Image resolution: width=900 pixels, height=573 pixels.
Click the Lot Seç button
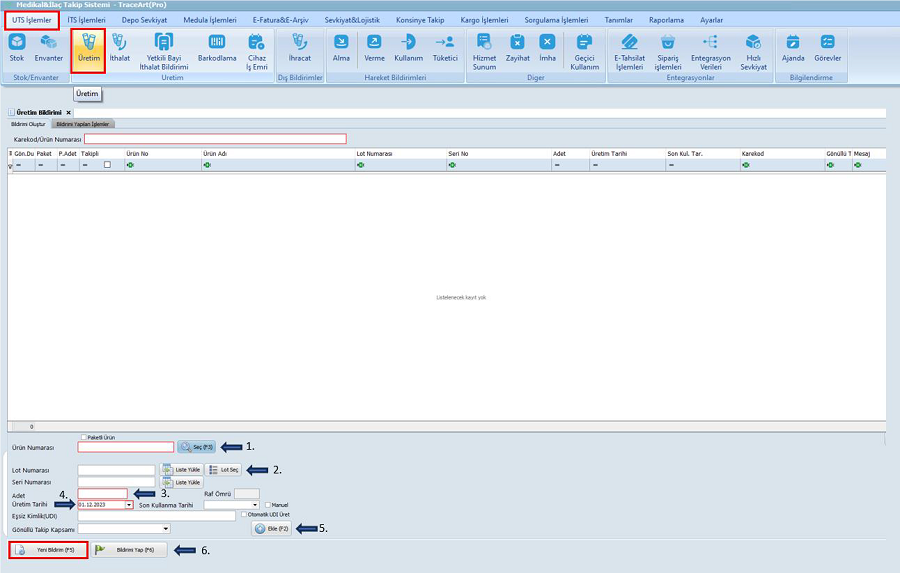tap(224, 469)
